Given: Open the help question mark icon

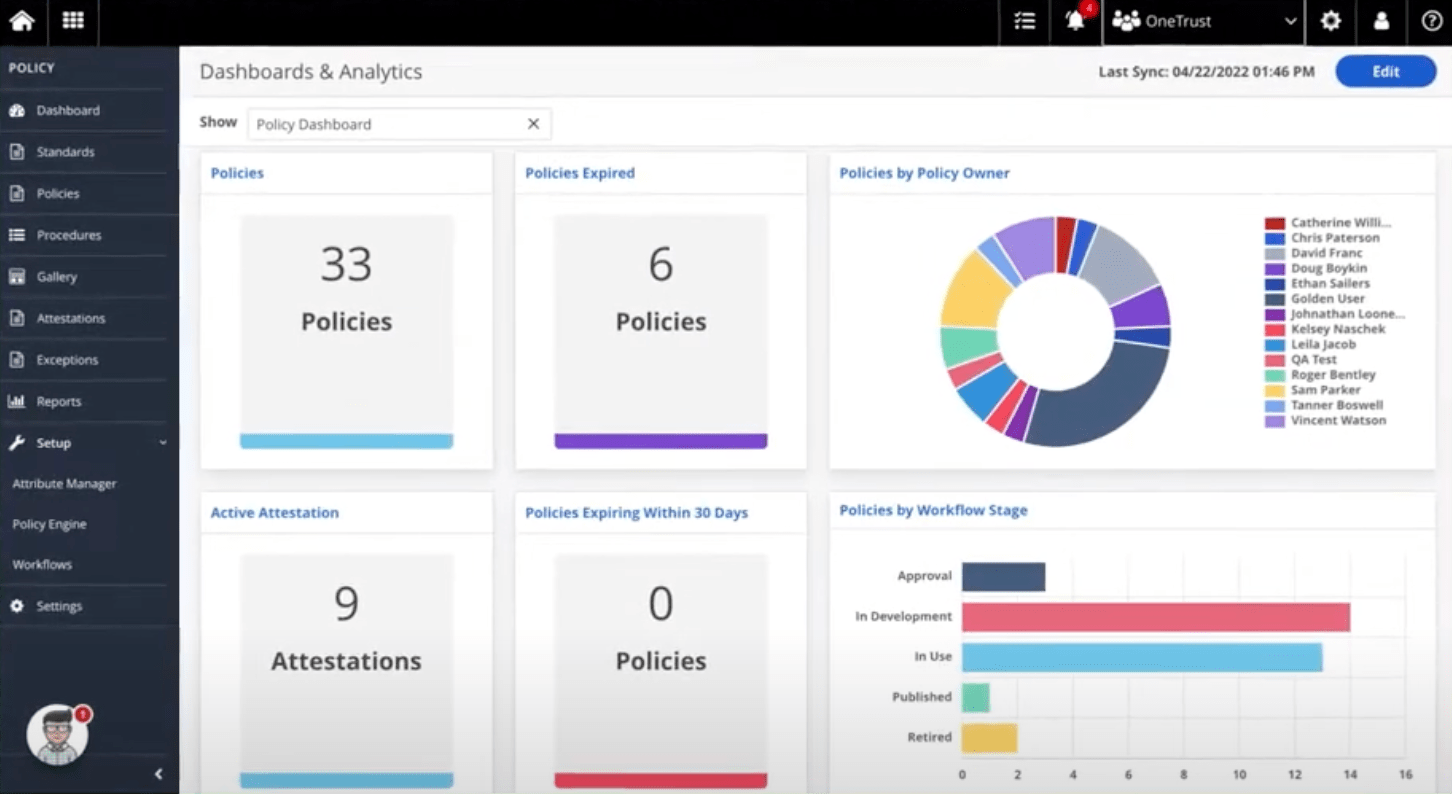Looking at the screenshot, I should point(1431,21).
